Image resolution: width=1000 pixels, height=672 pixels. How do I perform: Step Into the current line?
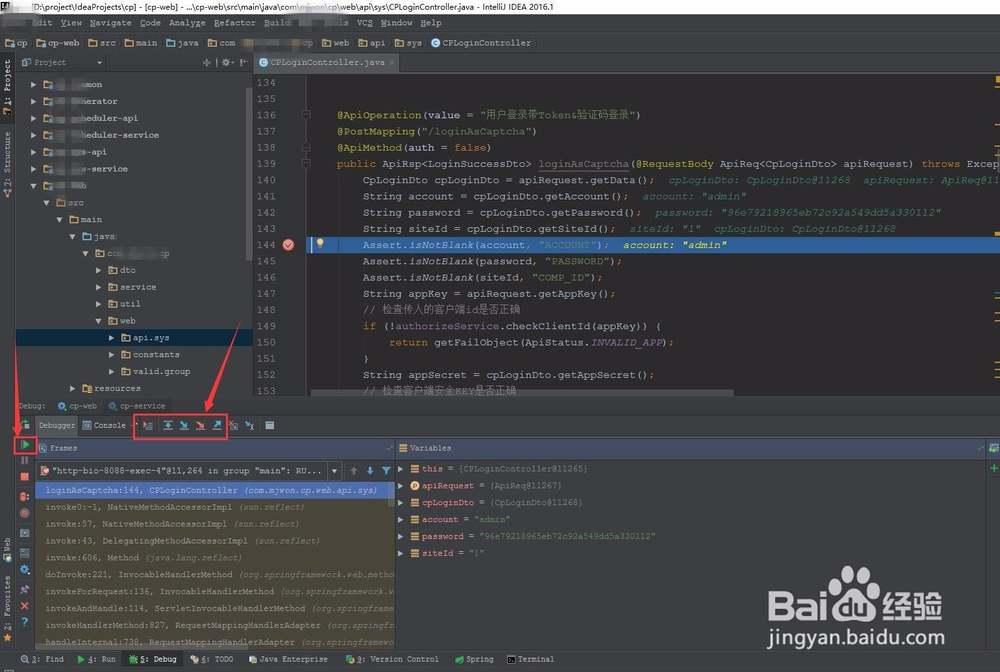pyautogui.click(x=184, y=425)
